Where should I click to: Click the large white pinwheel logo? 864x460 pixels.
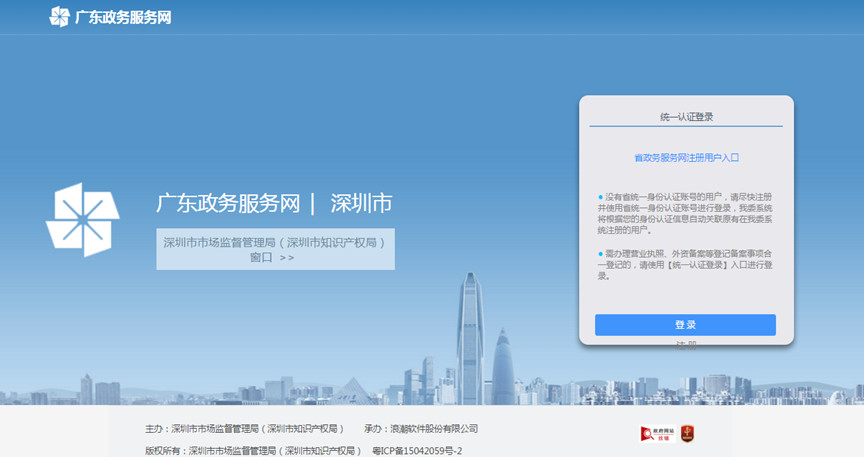83,219
